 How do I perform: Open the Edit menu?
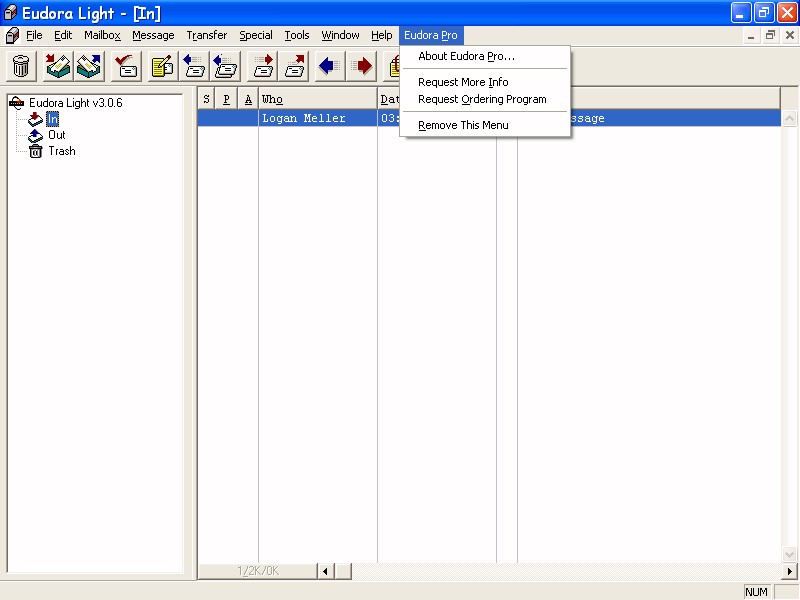[63, 35]
